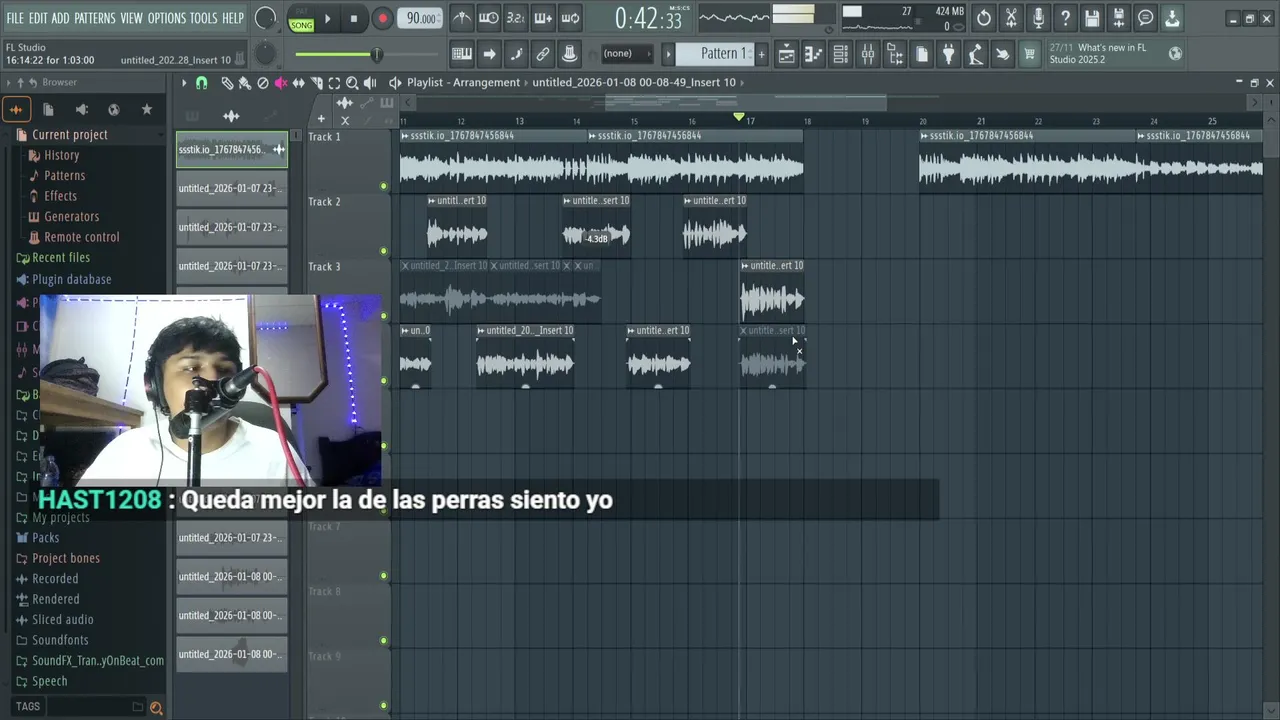Open the Playlist options arrow menu
The image size is (1280, 720).
[x=184, y=83]
